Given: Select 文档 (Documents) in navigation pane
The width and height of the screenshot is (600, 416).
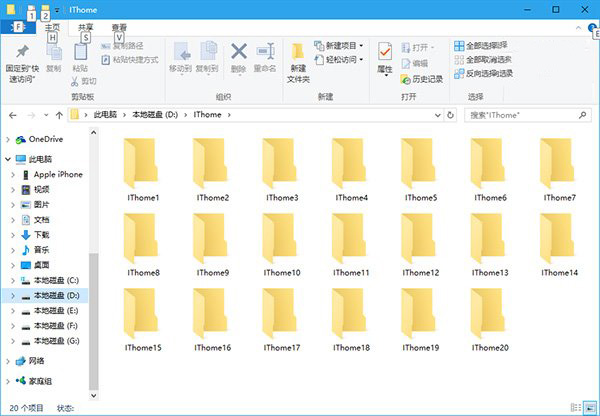Looking at the screenshot, I should [41, 220].
